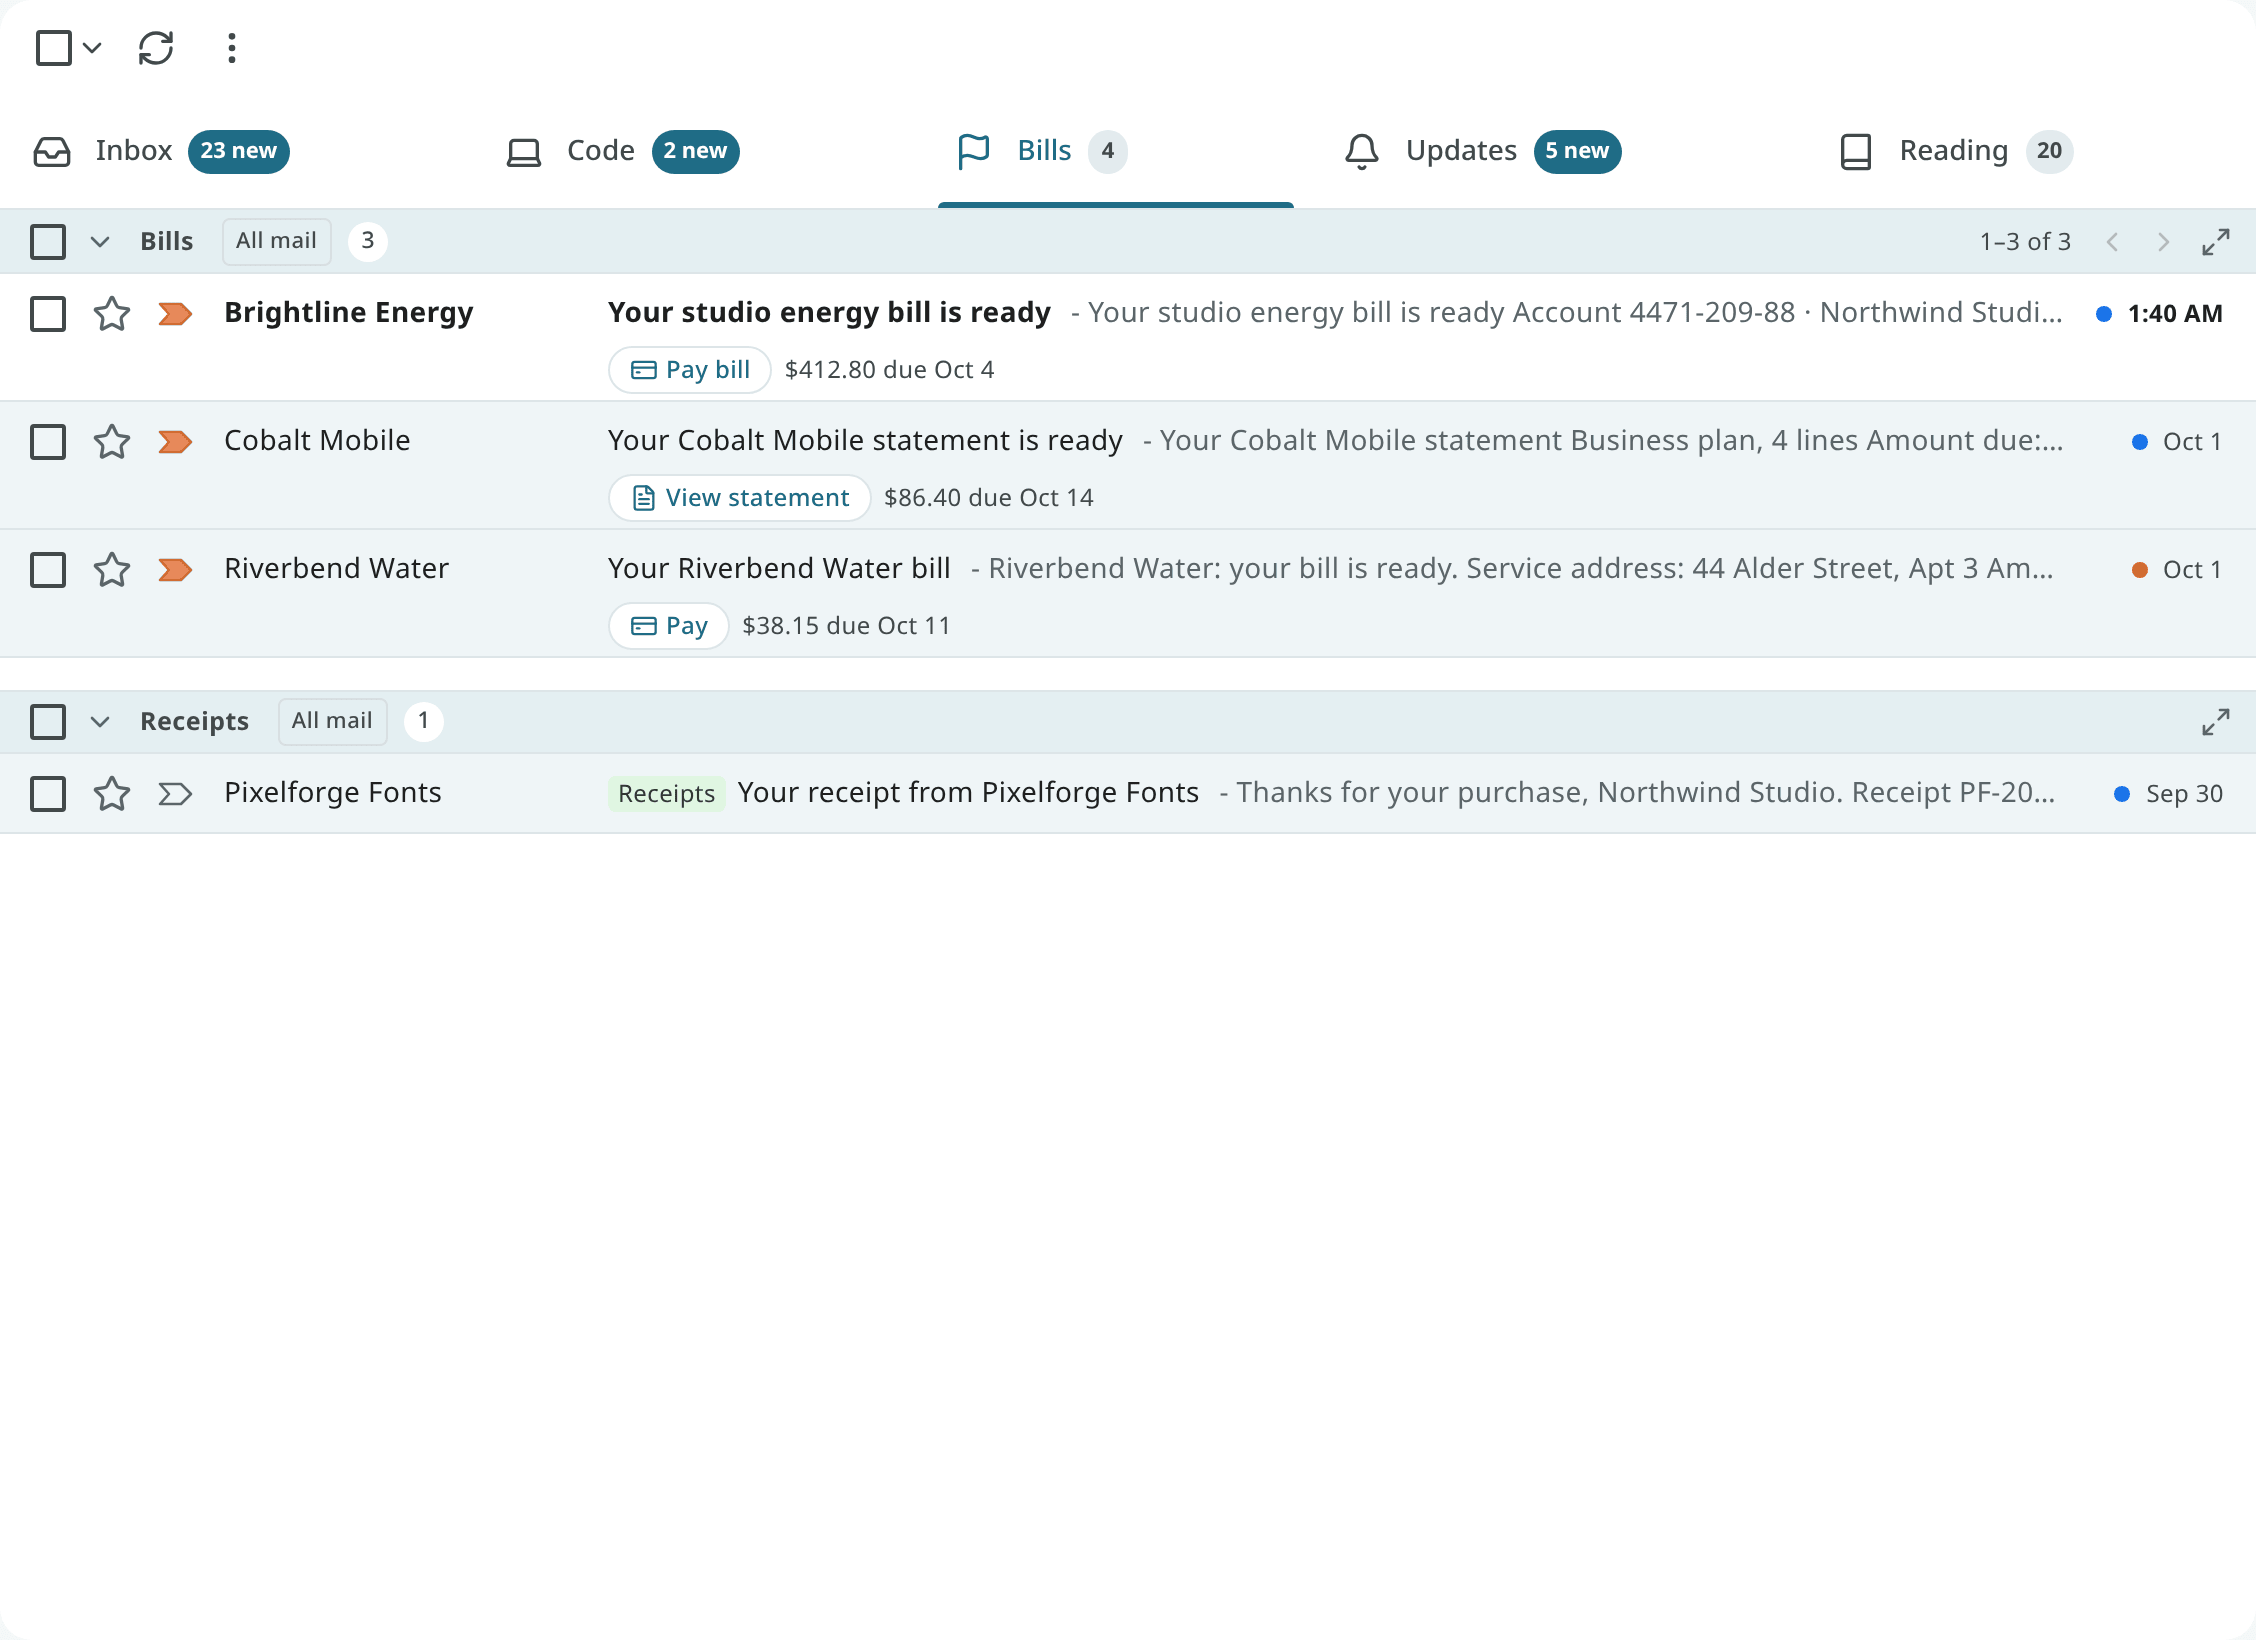Select the Bills tab
2256x1640 pixels.
(1042, 151)
